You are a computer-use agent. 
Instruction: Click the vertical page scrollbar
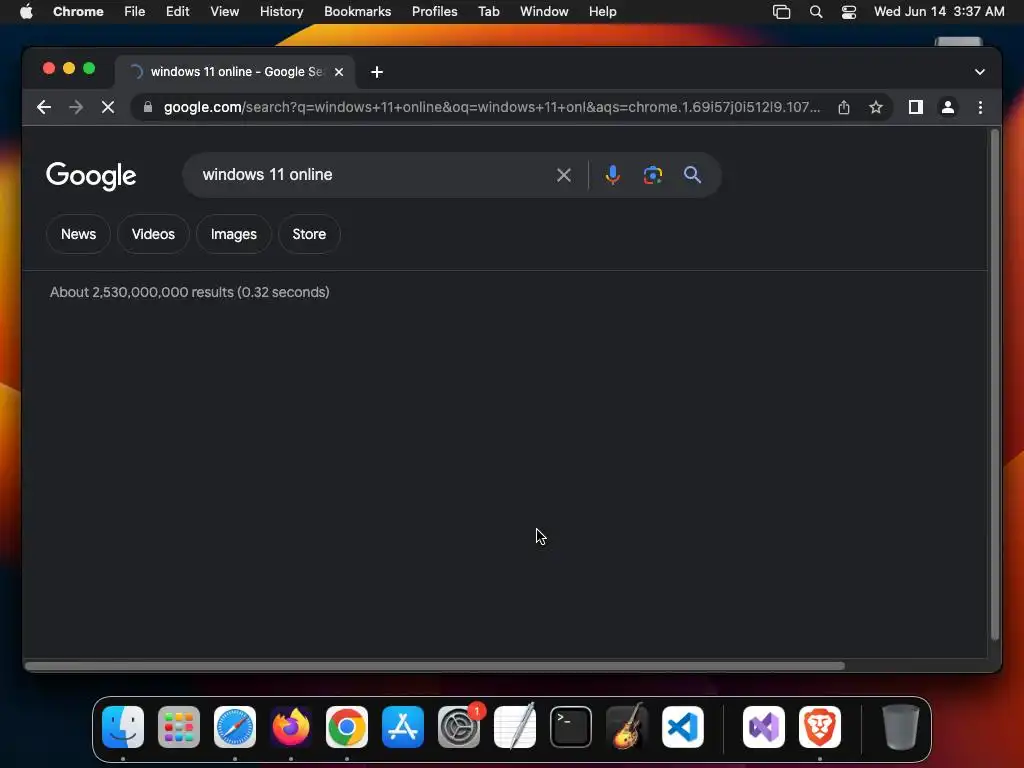[x=995, y=385]
